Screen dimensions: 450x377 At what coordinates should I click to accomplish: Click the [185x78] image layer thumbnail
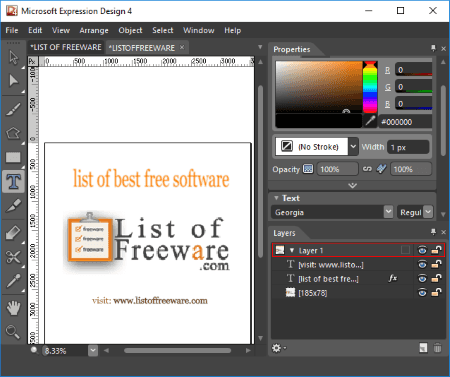[291, 293]
